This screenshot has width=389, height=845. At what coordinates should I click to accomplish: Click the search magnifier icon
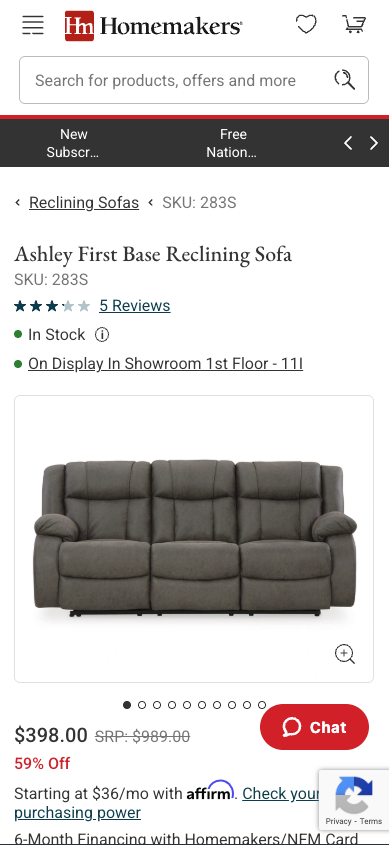(x=344, y=80)
